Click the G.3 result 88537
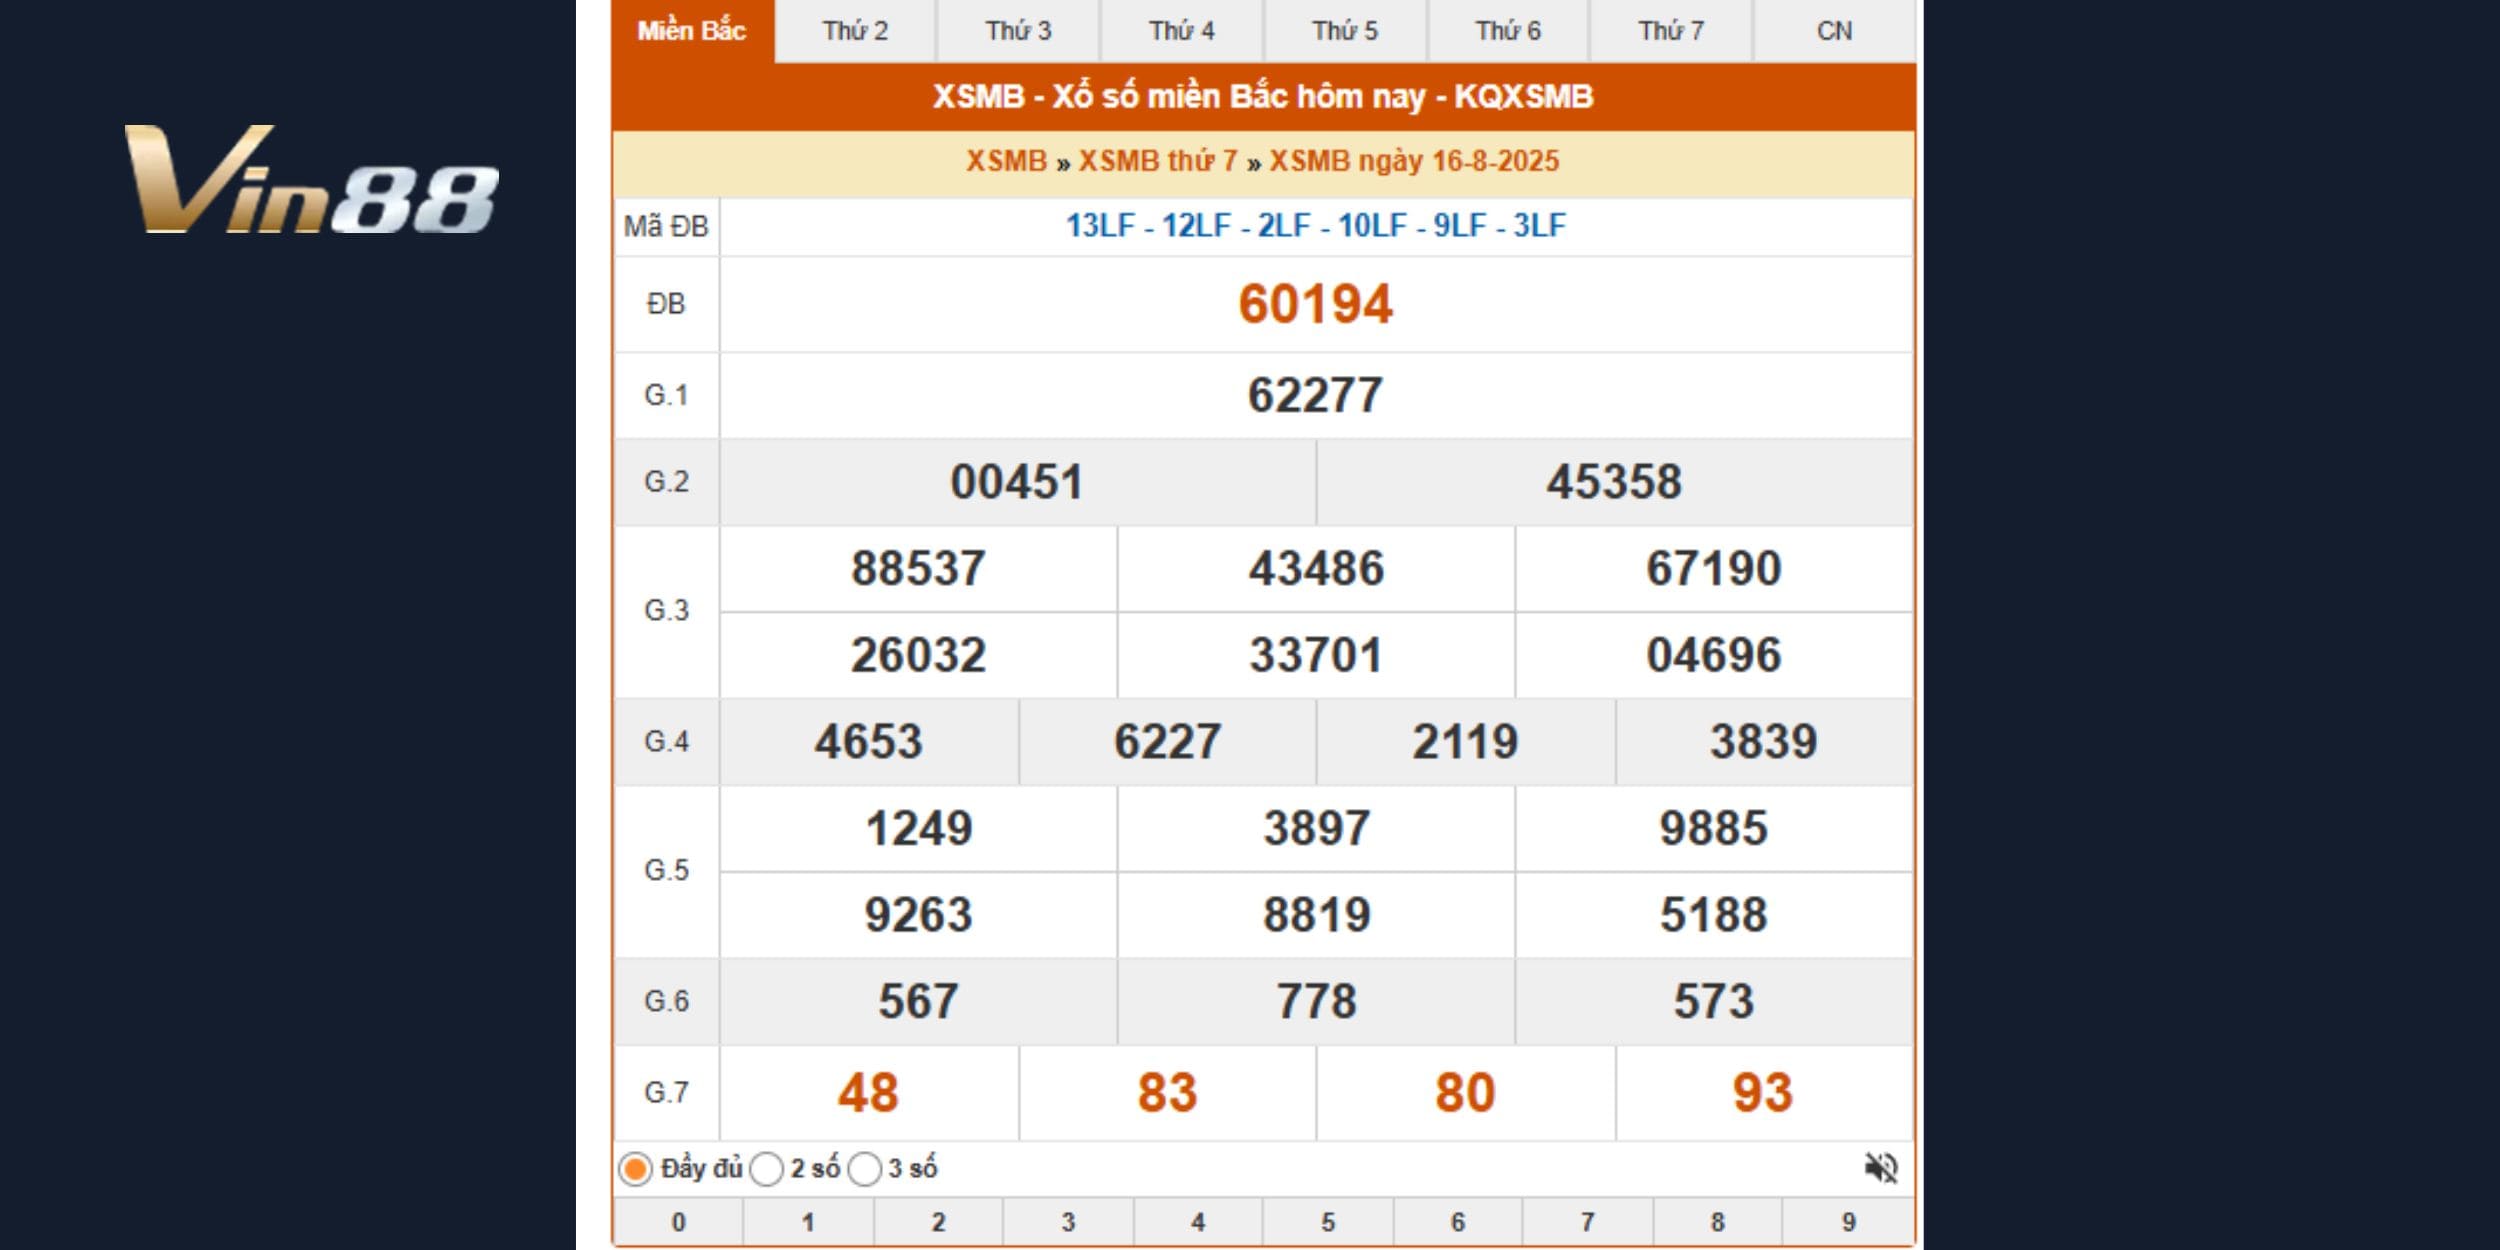The image size is (2500, 1250). pyautogui.click(x=918, y=568)
